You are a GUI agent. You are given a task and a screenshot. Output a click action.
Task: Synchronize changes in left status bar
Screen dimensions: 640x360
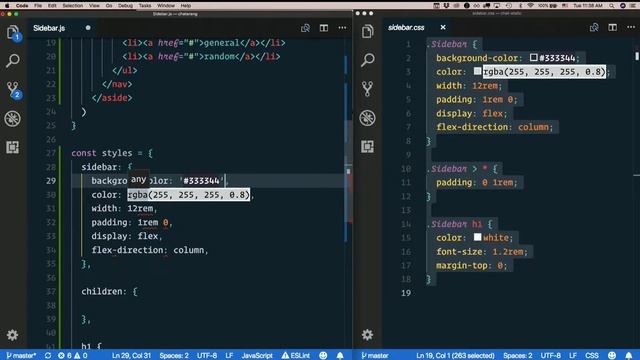[48, 356]
